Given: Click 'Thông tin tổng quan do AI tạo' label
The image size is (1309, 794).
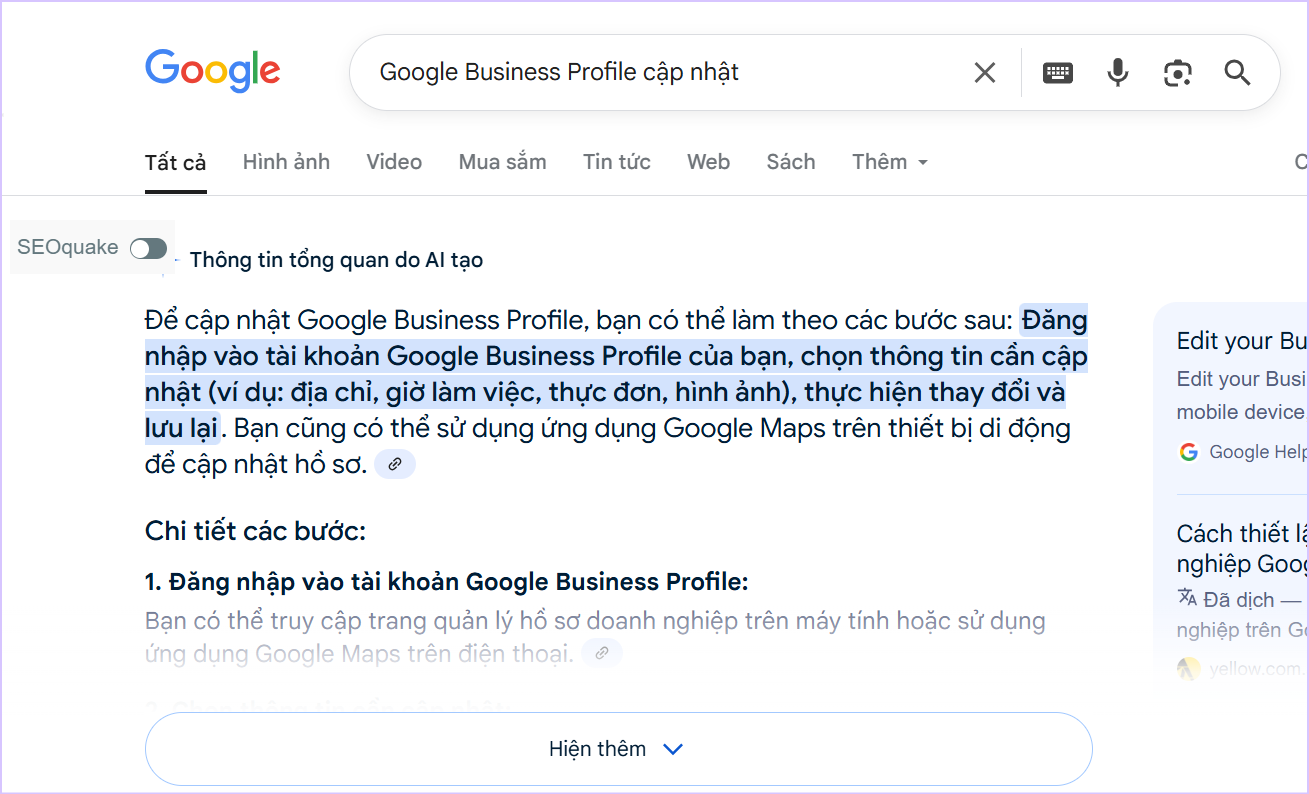Looking at the screenshot, I should [336, 260].
